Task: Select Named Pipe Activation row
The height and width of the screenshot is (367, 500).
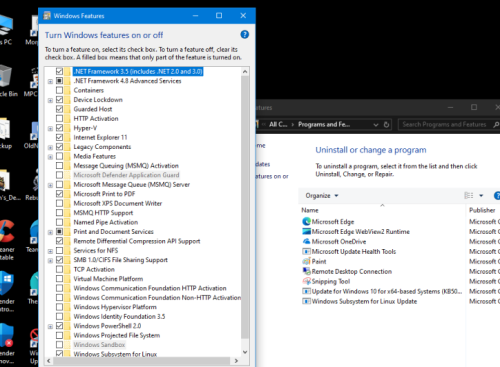Action: [106, 222]
